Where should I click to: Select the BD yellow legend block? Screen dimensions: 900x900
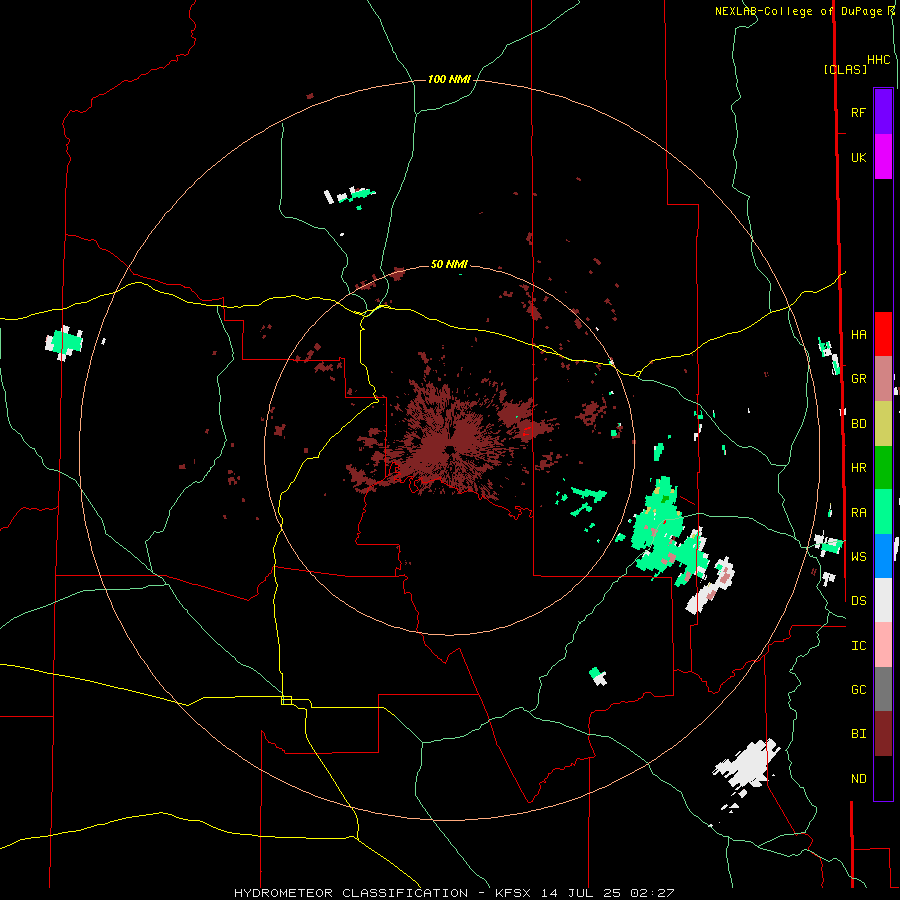(x=883, y=424)
